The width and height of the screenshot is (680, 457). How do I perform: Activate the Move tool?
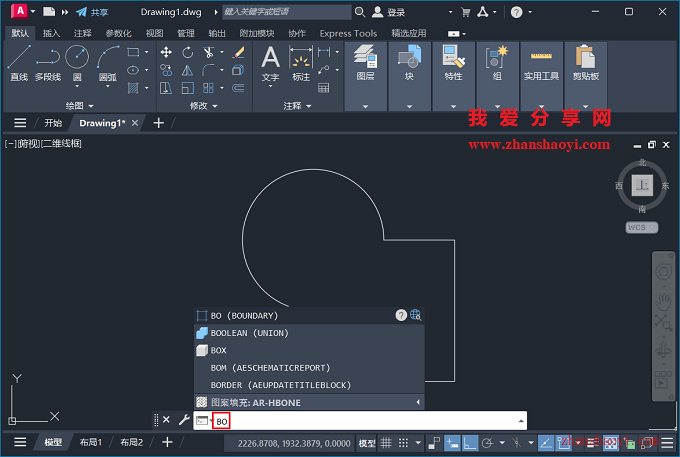click(x=166, y=52)
